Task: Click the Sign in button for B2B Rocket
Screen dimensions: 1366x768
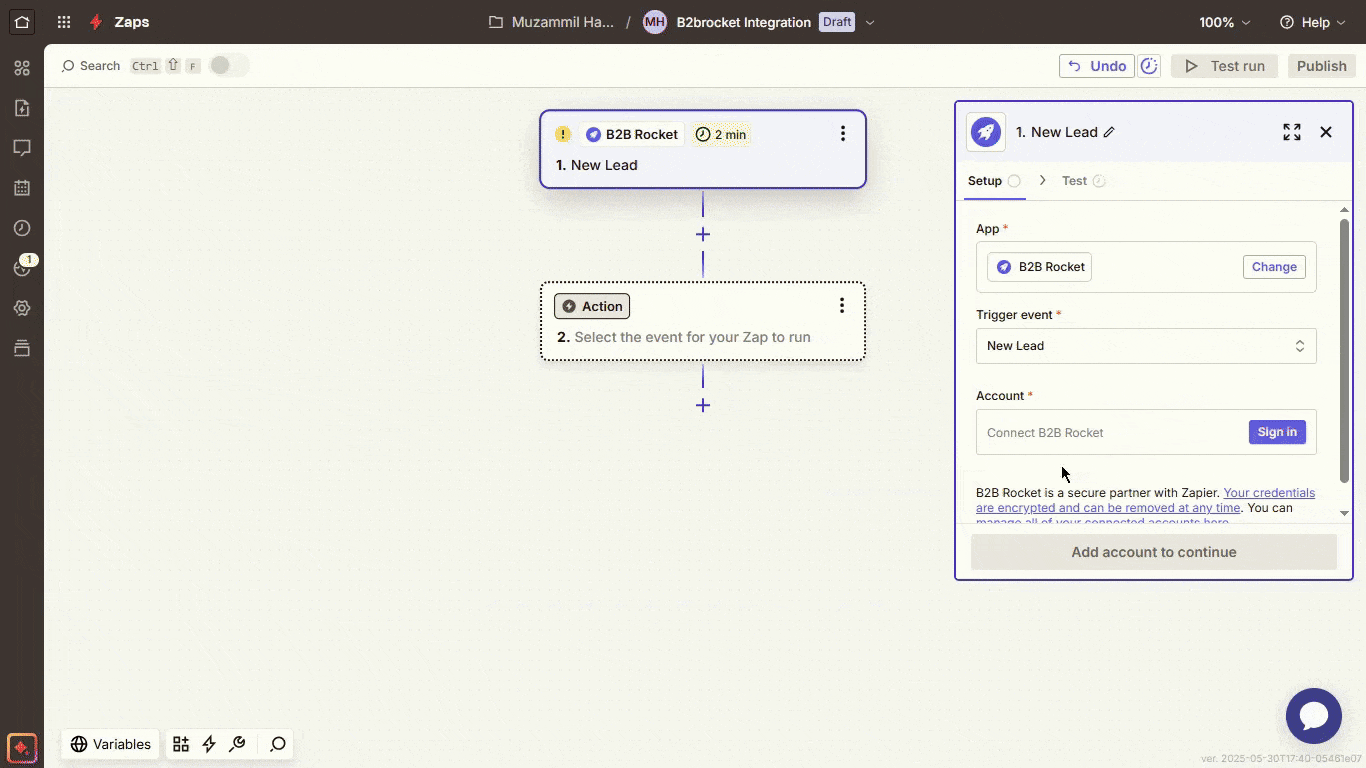Action: click(1277, 432)
